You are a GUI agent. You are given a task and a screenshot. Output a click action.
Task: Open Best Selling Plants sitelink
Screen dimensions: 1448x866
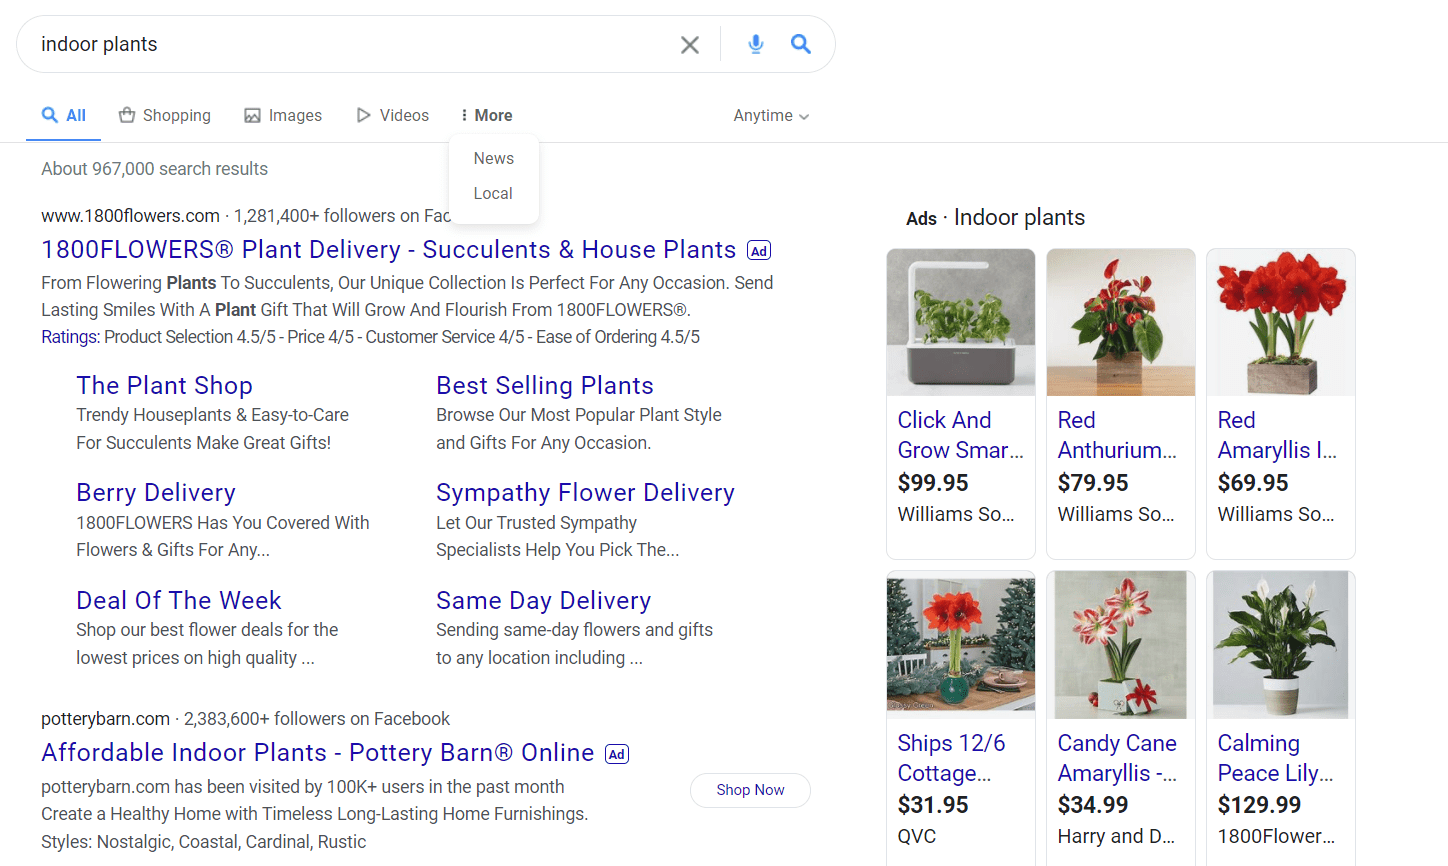click(545, 386)
